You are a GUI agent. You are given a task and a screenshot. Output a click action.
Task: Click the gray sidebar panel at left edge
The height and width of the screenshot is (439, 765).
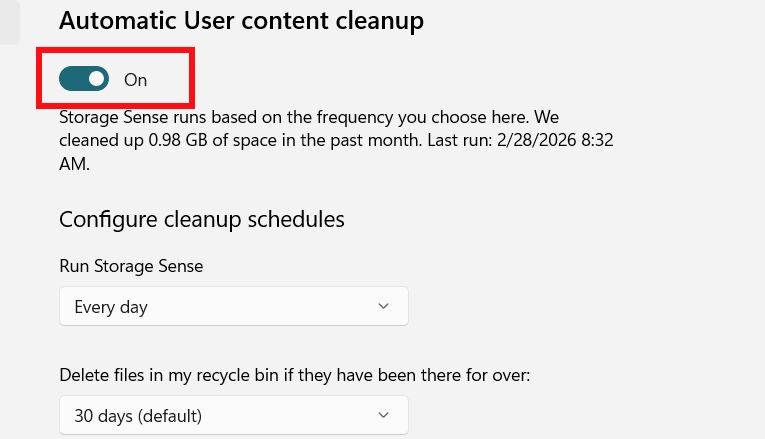coord(9,20)
